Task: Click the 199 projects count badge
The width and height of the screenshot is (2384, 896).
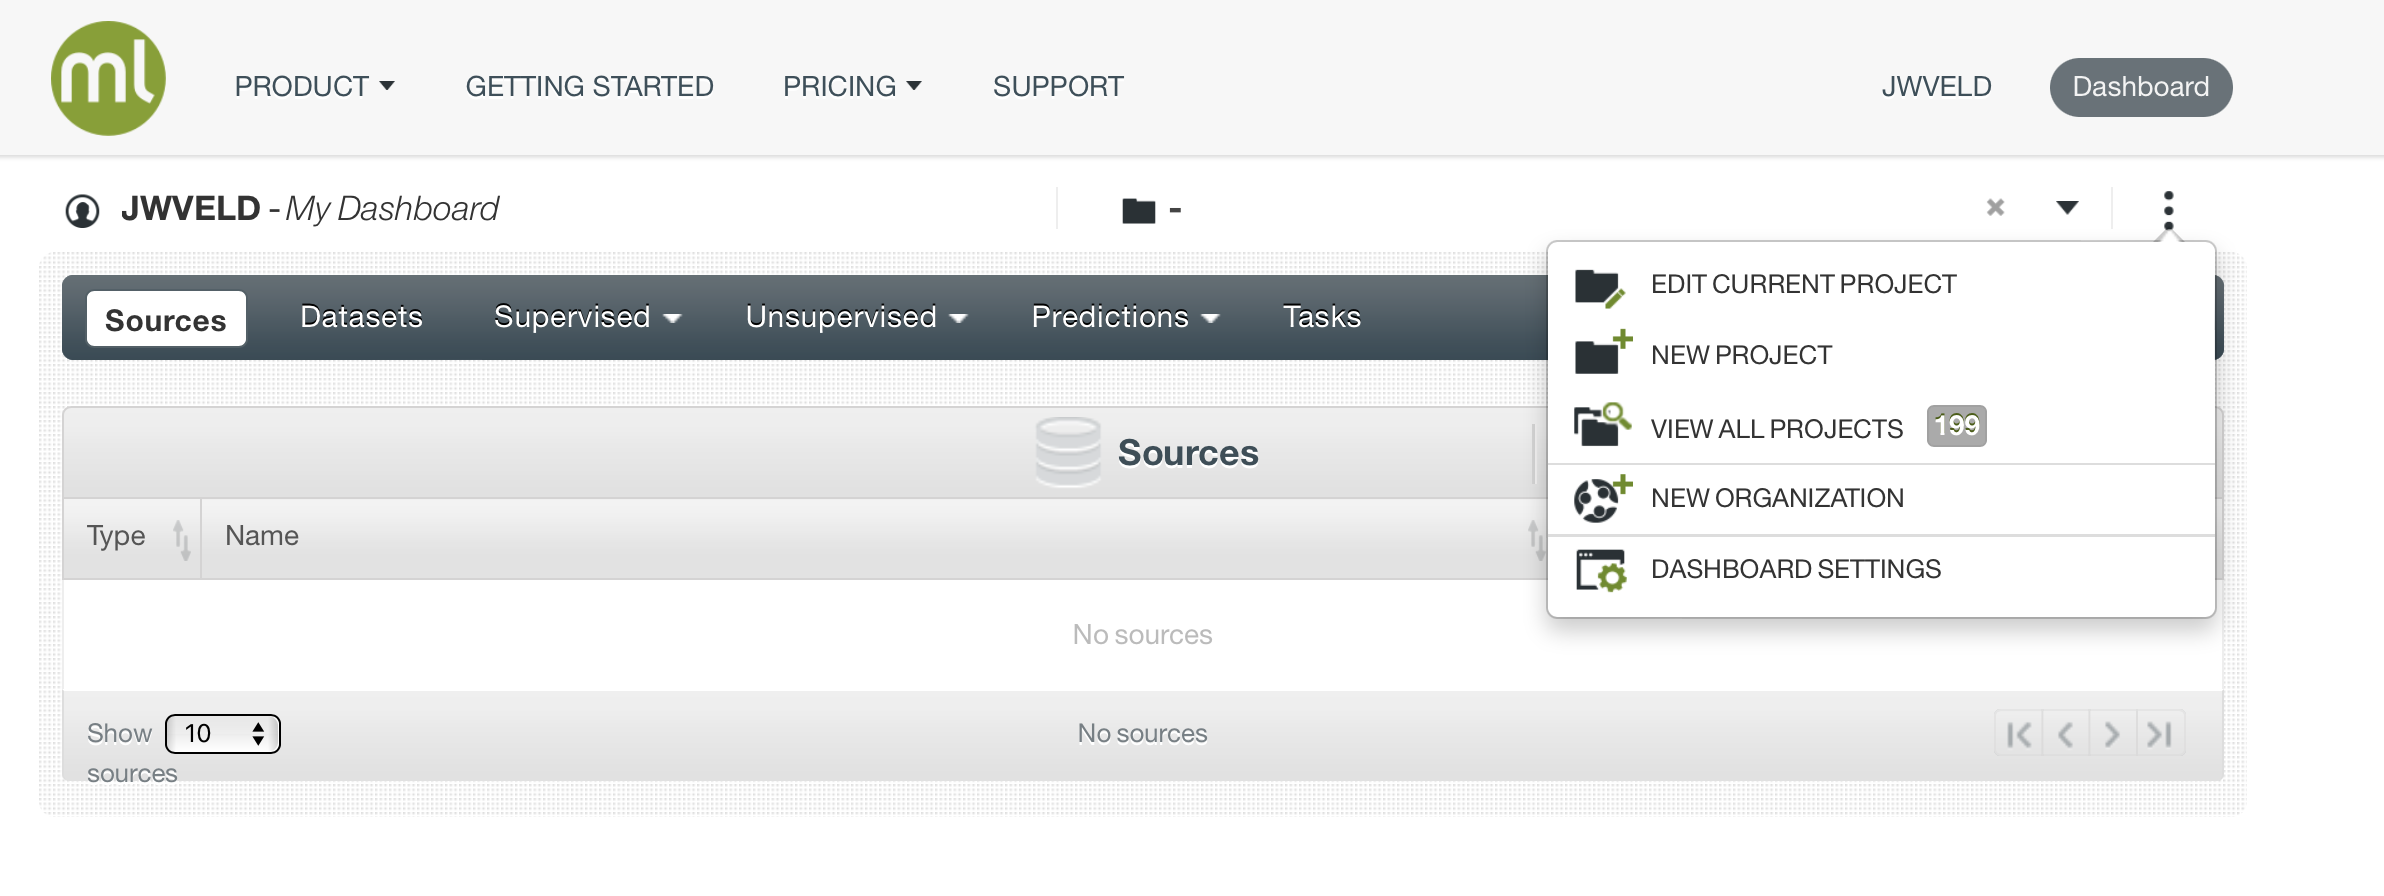Action: coord(1957,426)
